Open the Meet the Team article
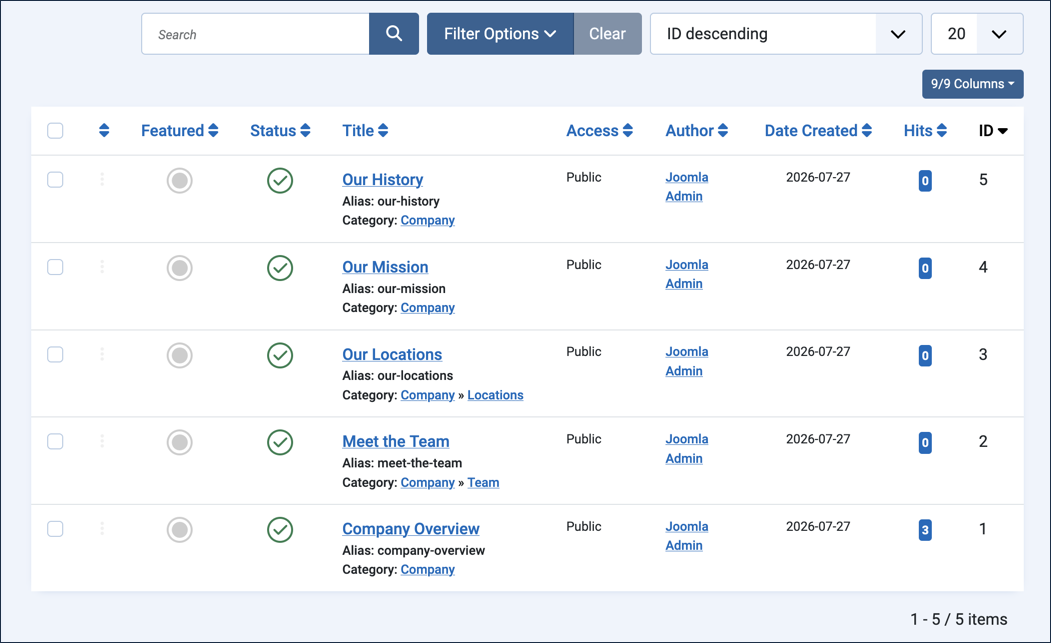This screenshot has width=1051, height=643. (x=395, y=441)
